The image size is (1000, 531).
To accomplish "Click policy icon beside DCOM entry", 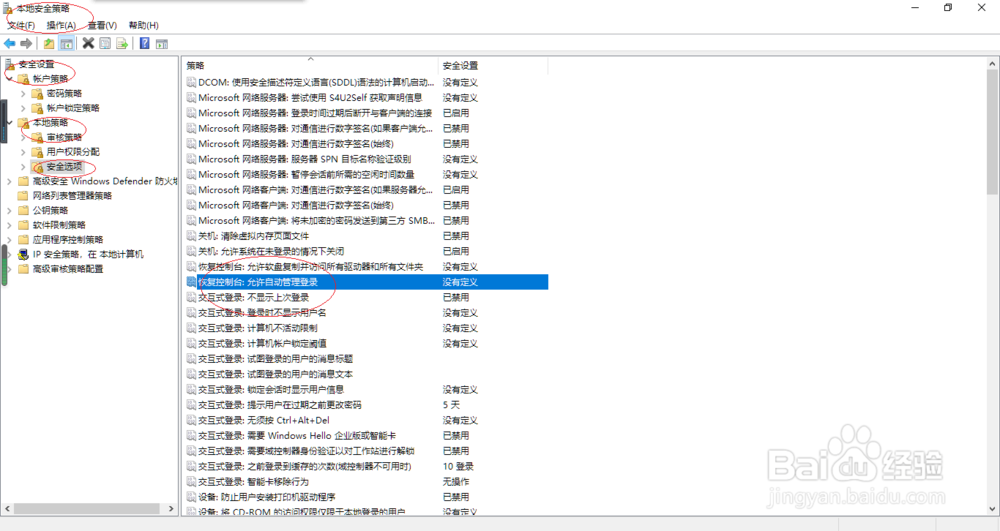I will [191, 82].
